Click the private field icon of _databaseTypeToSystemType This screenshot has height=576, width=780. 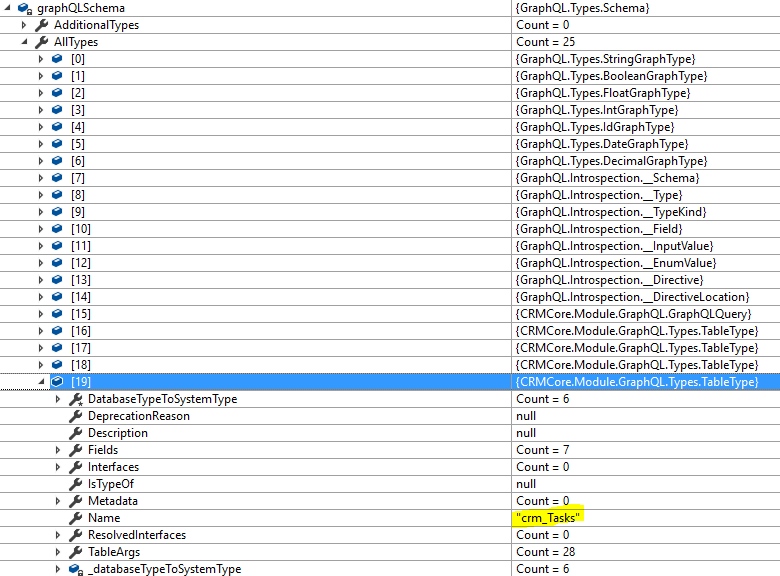point(75,570)
